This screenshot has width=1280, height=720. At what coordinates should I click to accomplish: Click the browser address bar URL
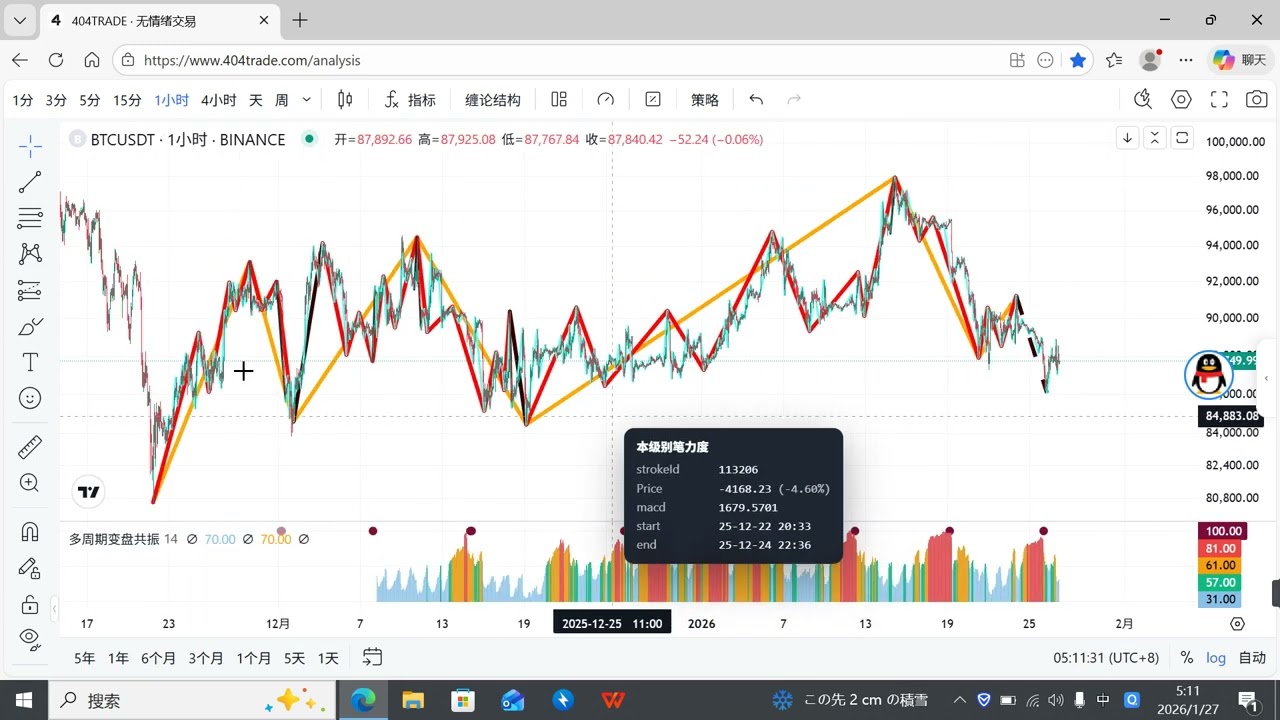pos(252,60)
